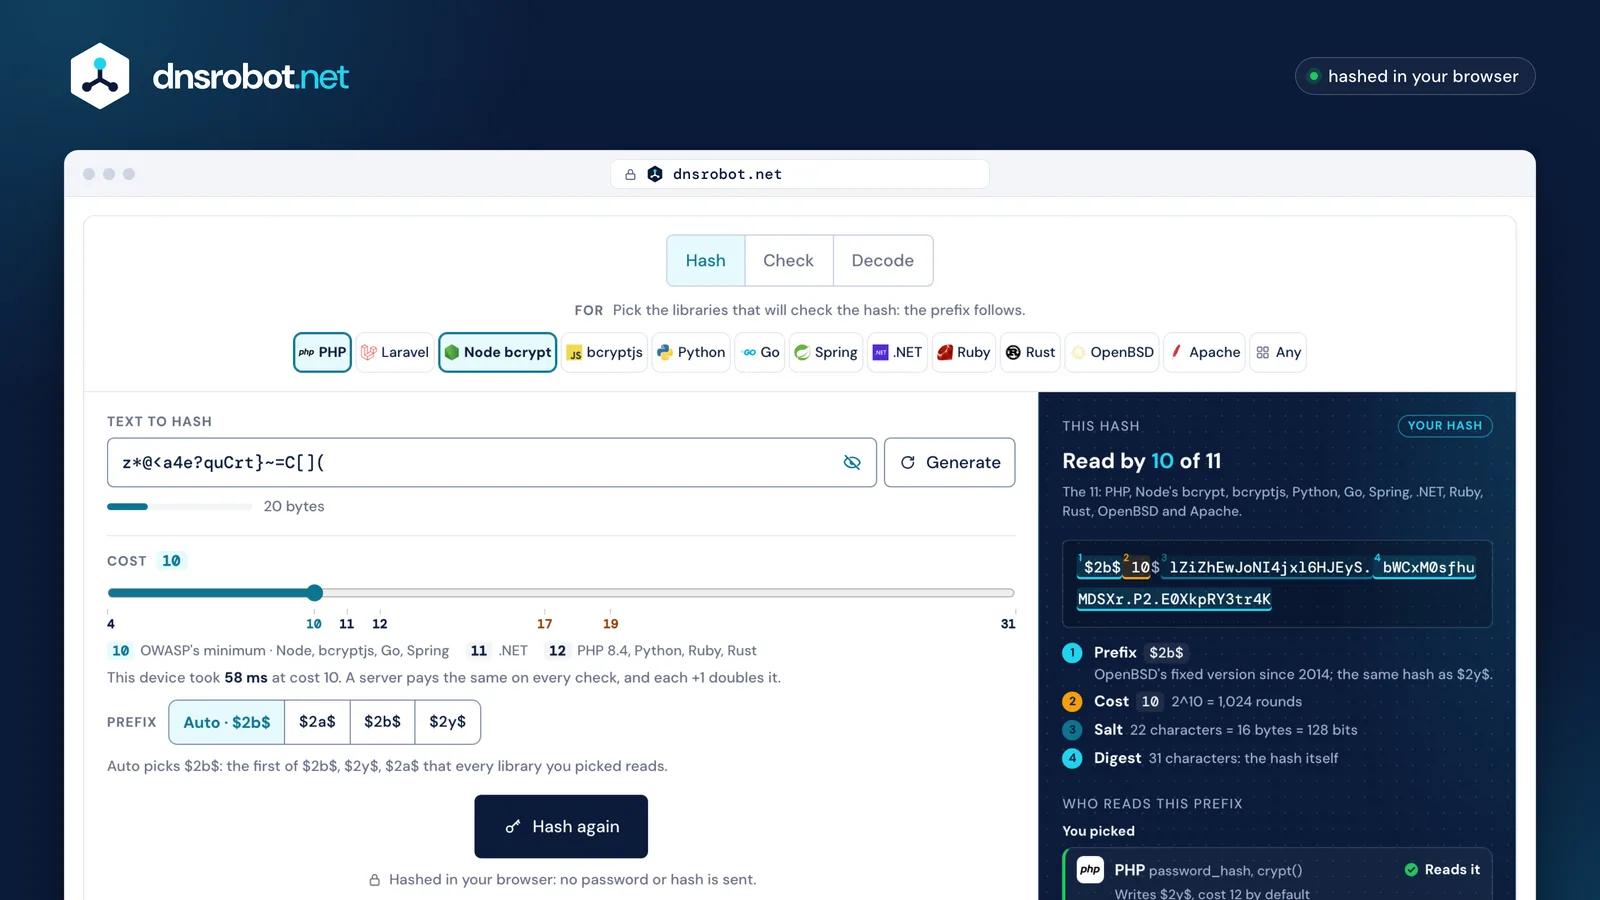
Task: Select the bcryptjs library chip
Action: pos(605,352)
